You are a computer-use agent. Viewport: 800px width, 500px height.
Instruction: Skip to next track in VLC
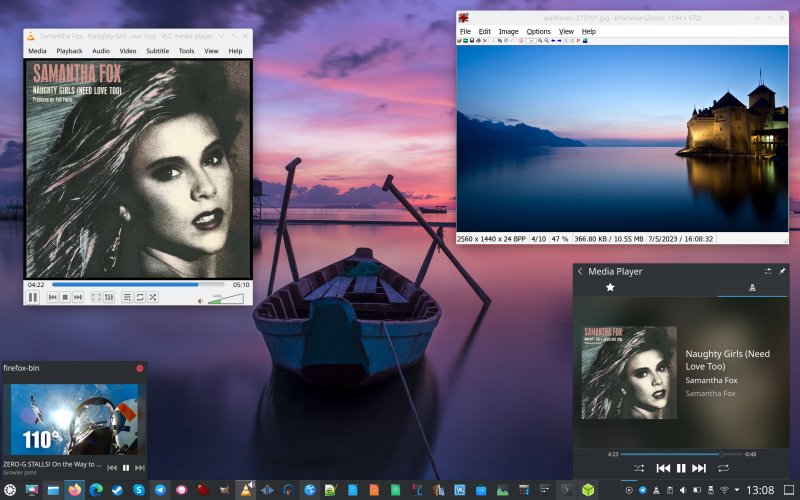point(78,297)
